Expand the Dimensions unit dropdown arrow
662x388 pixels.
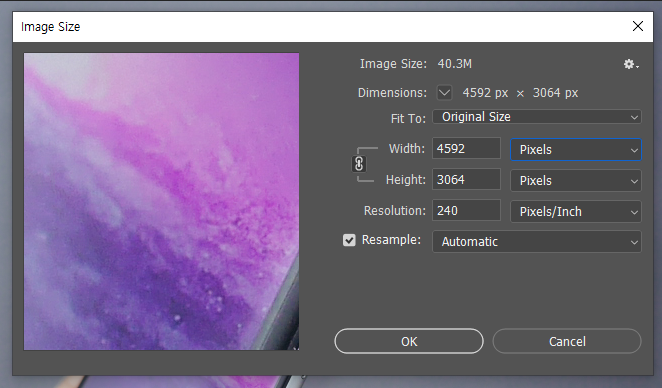(x=444, y=92)
